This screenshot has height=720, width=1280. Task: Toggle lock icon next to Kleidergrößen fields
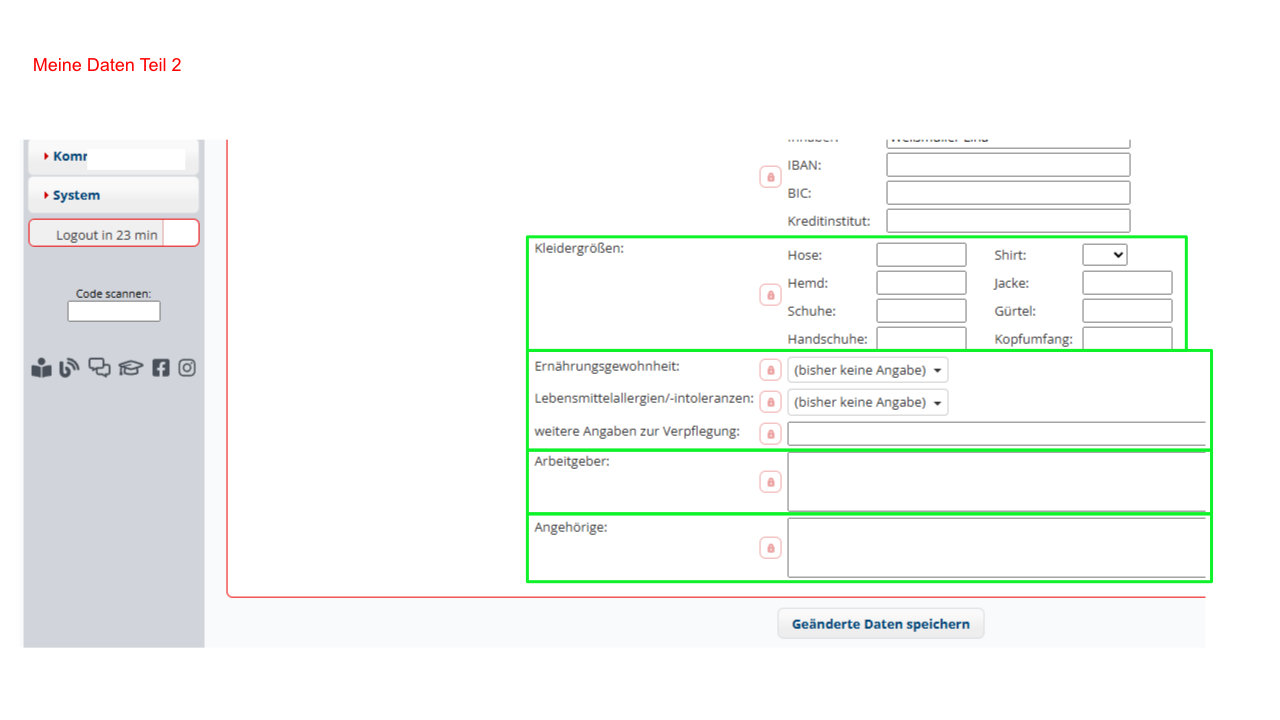770,295
